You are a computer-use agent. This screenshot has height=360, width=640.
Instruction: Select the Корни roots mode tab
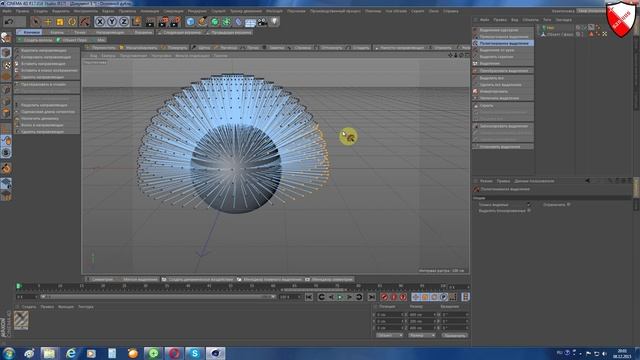click(x=57, y=32)
